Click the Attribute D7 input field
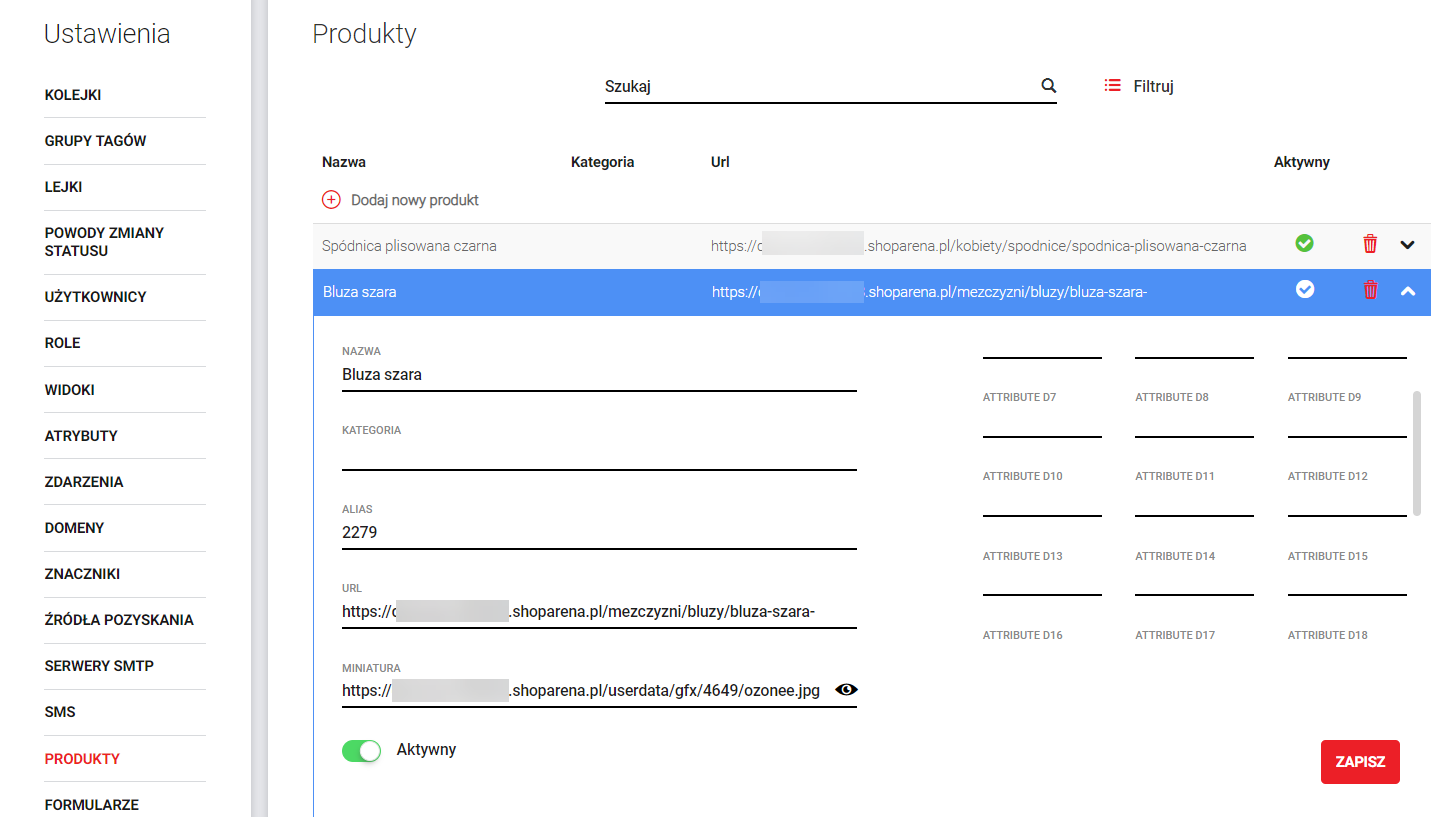 [1041, 424]
